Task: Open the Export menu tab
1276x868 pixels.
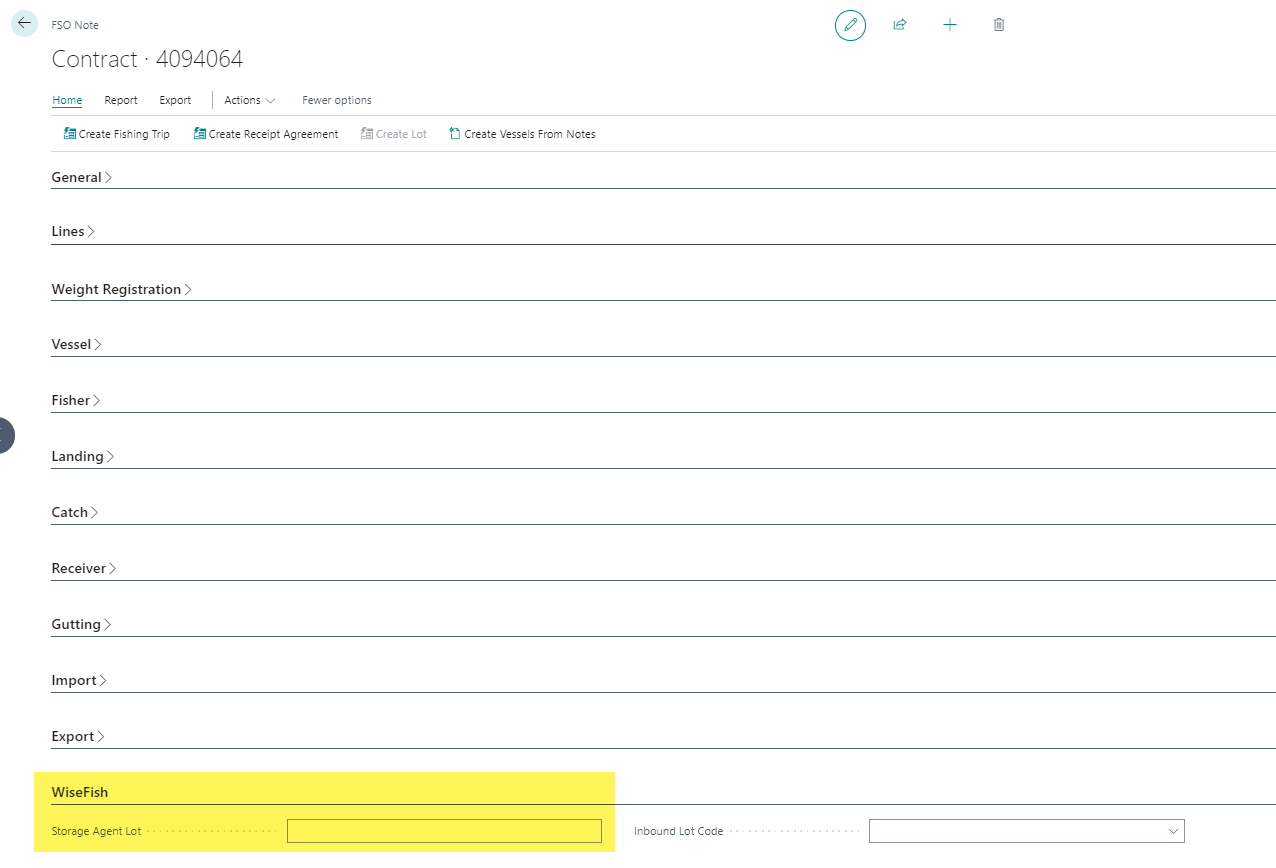Action: tap(175, 100)
